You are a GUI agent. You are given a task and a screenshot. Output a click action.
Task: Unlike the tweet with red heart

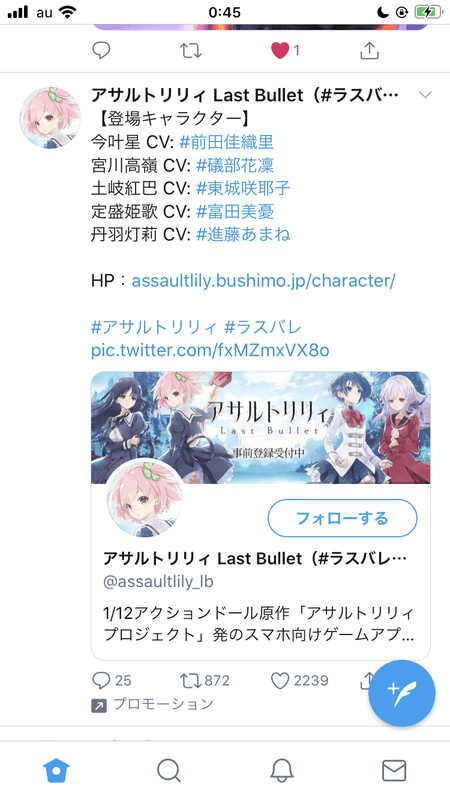coord(280,50)
